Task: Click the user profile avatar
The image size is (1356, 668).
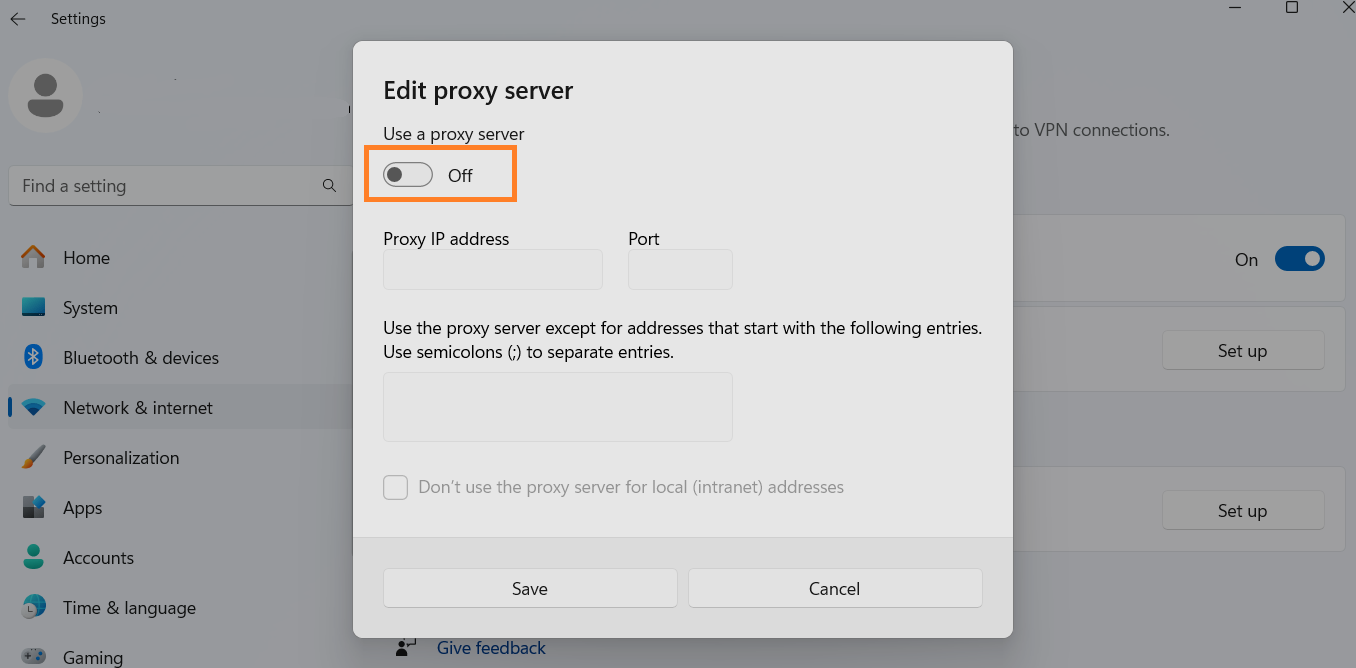Action: (x=45, y=96)
